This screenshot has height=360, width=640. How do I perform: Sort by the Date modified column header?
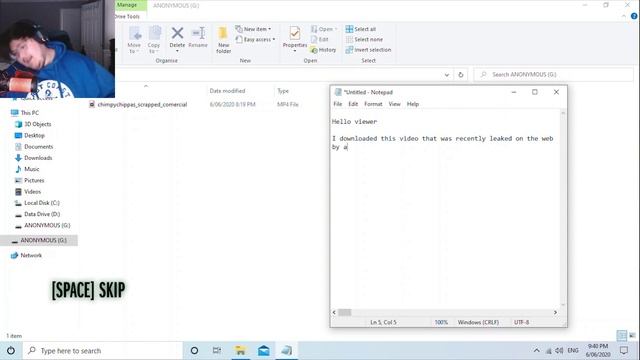tap(227, 91)
